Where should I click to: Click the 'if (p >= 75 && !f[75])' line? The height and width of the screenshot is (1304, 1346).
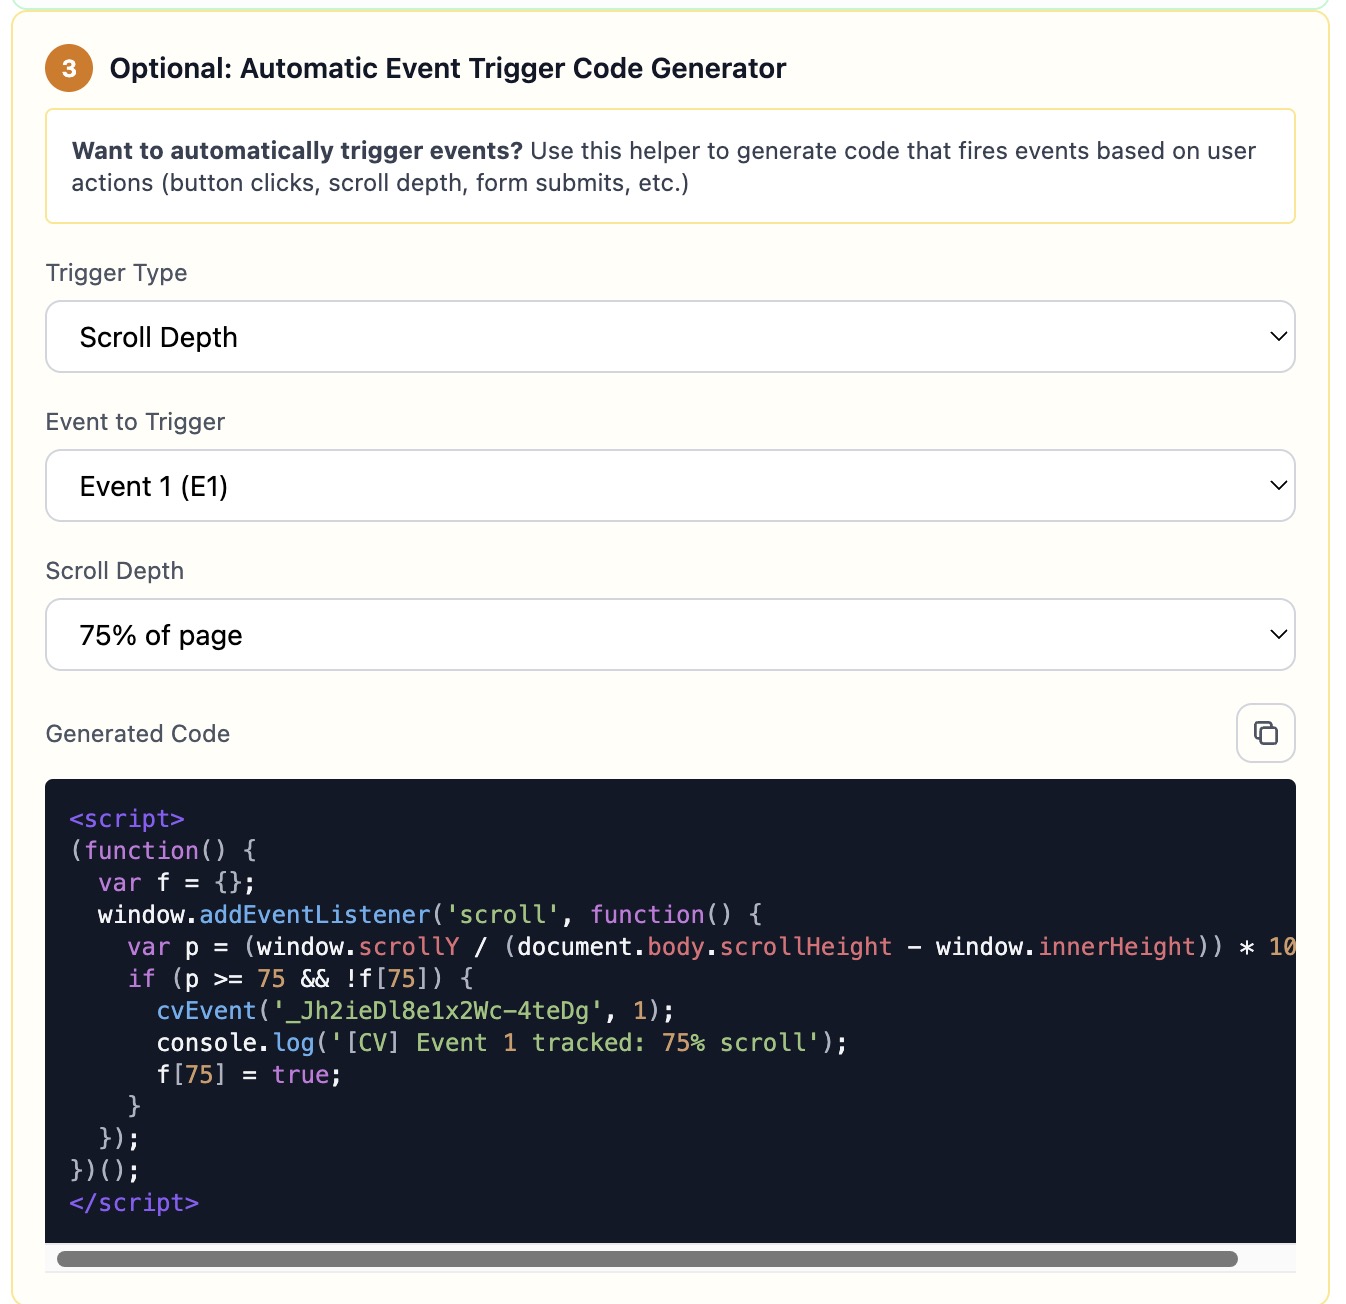300,979
